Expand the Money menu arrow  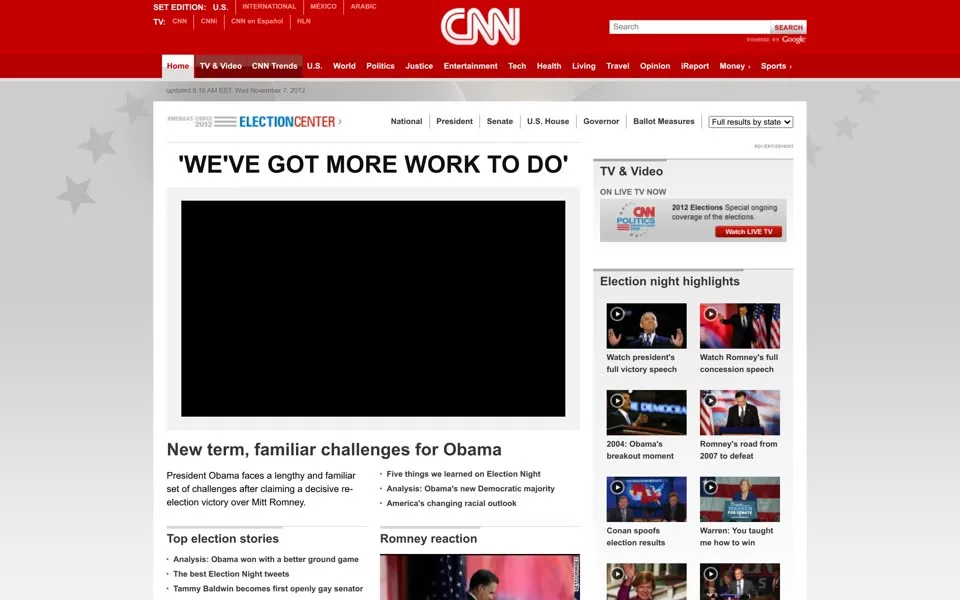(x=749, y=67)
